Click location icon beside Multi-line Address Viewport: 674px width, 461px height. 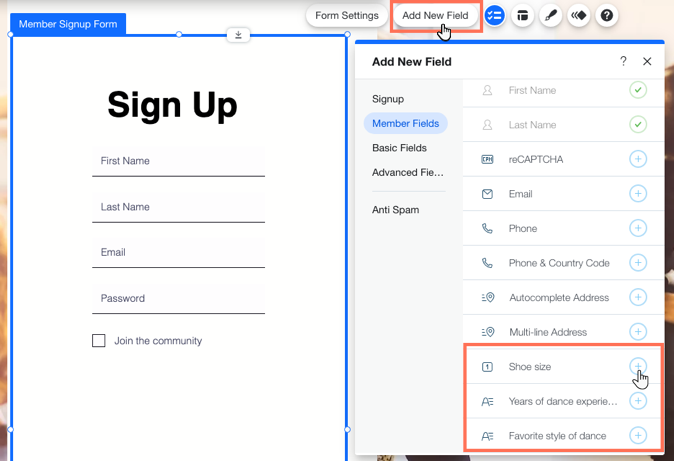point(488,332)
